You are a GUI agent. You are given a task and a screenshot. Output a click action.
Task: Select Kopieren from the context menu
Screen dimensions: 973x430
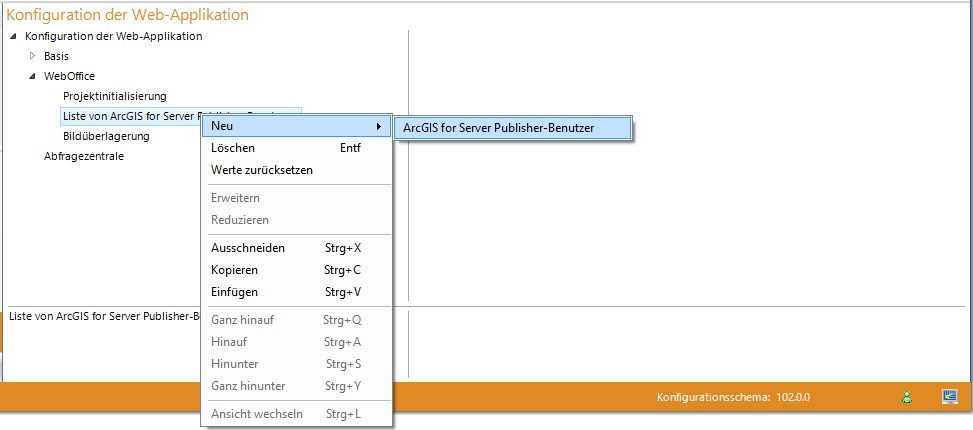[x=235, y=270]
